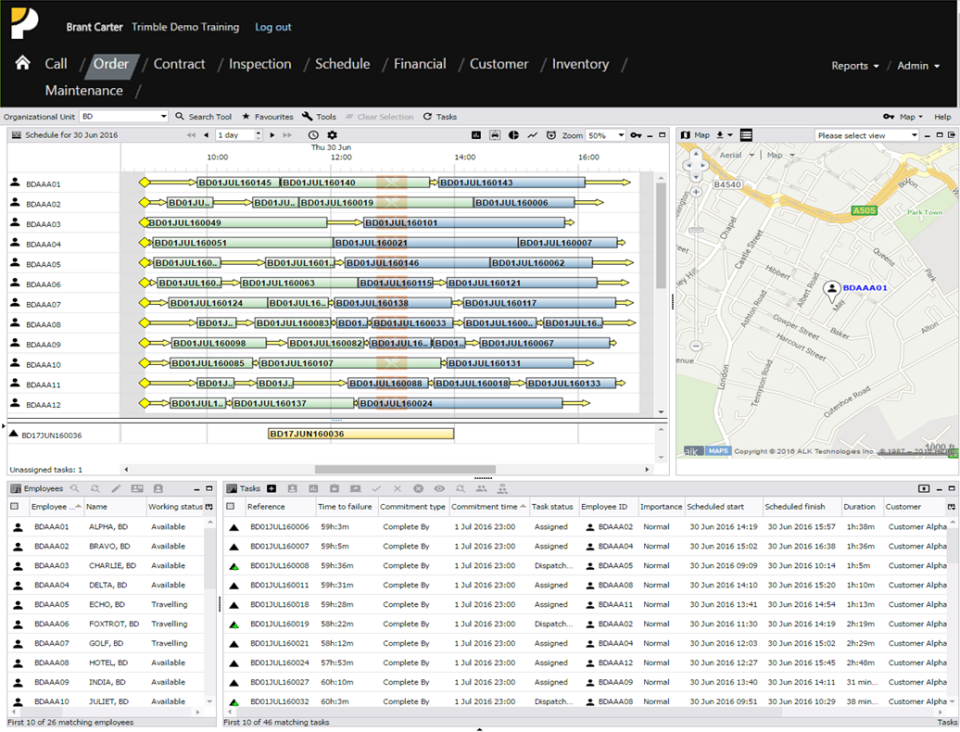Open the schedule settings gear icon
The image size is (960, 732).
[333, 135]
